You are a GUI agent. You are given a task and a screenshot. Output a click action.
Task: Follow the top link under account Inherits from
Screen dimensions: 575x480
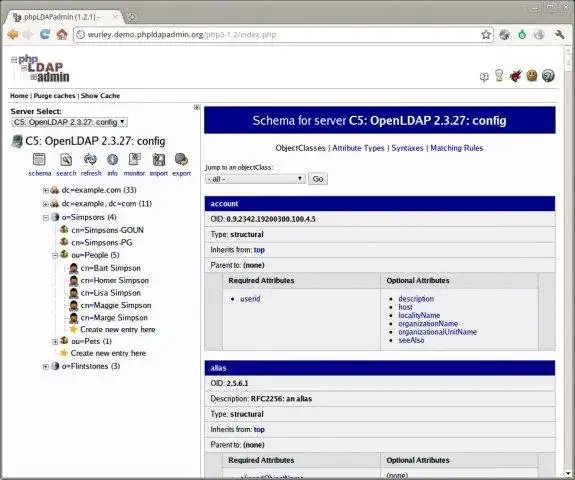259,250
